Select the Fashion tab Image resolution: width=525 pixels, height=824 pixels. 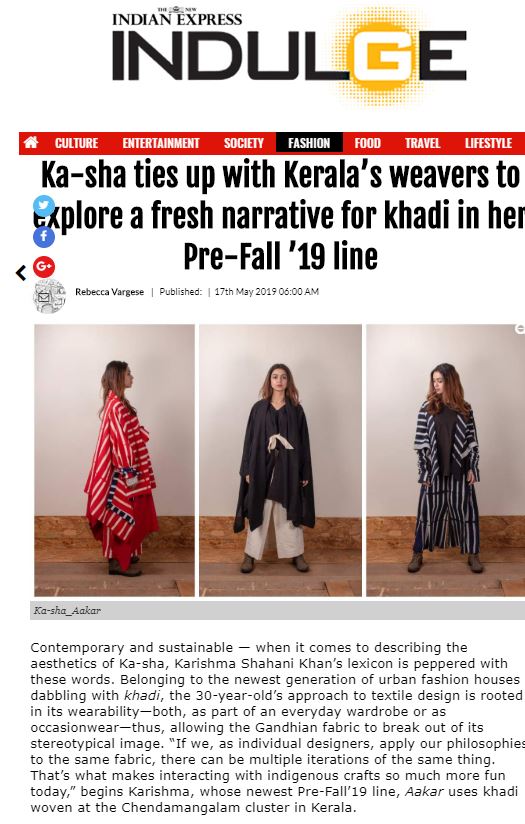click(x=309, y=143)
